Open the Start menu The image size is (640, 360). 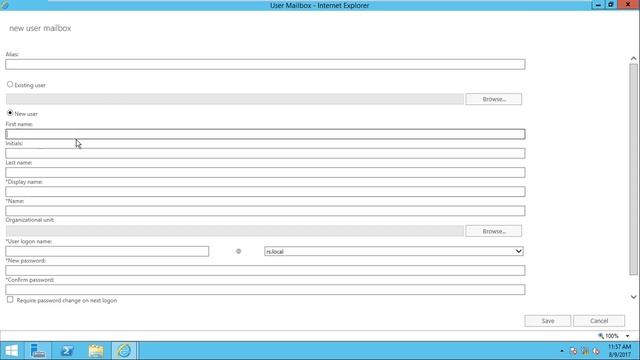pos(11,351)
